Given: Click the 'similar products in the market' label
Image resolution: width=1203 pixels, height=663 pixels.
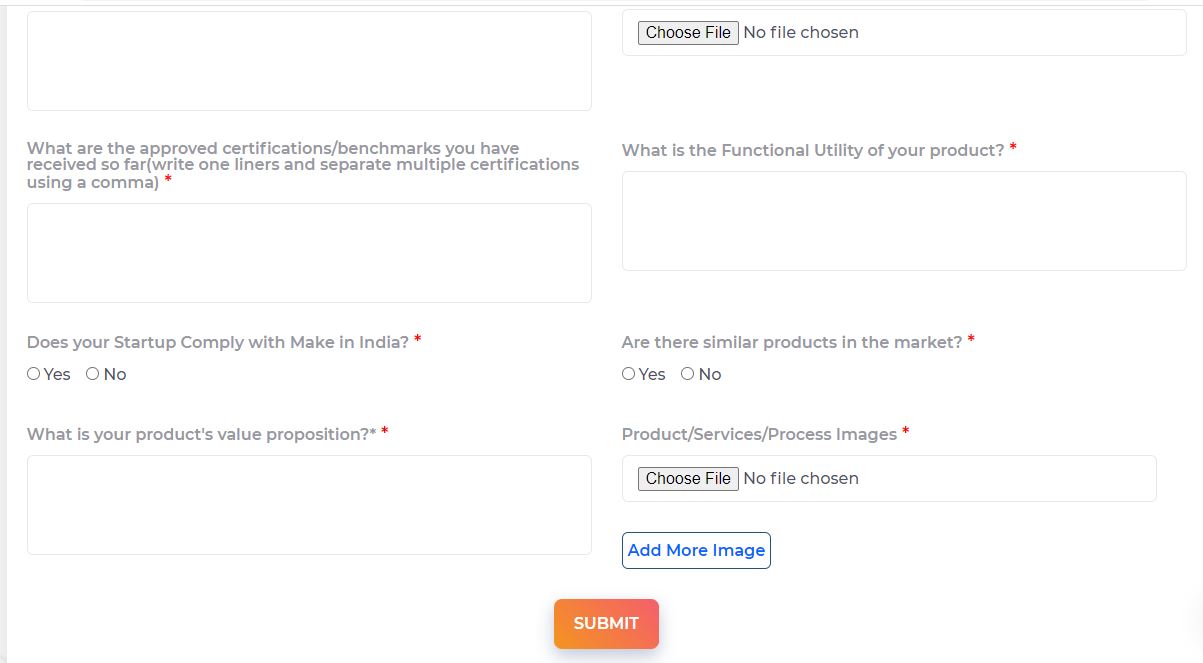Looking at the screenshot, I should tap(791, 342).
